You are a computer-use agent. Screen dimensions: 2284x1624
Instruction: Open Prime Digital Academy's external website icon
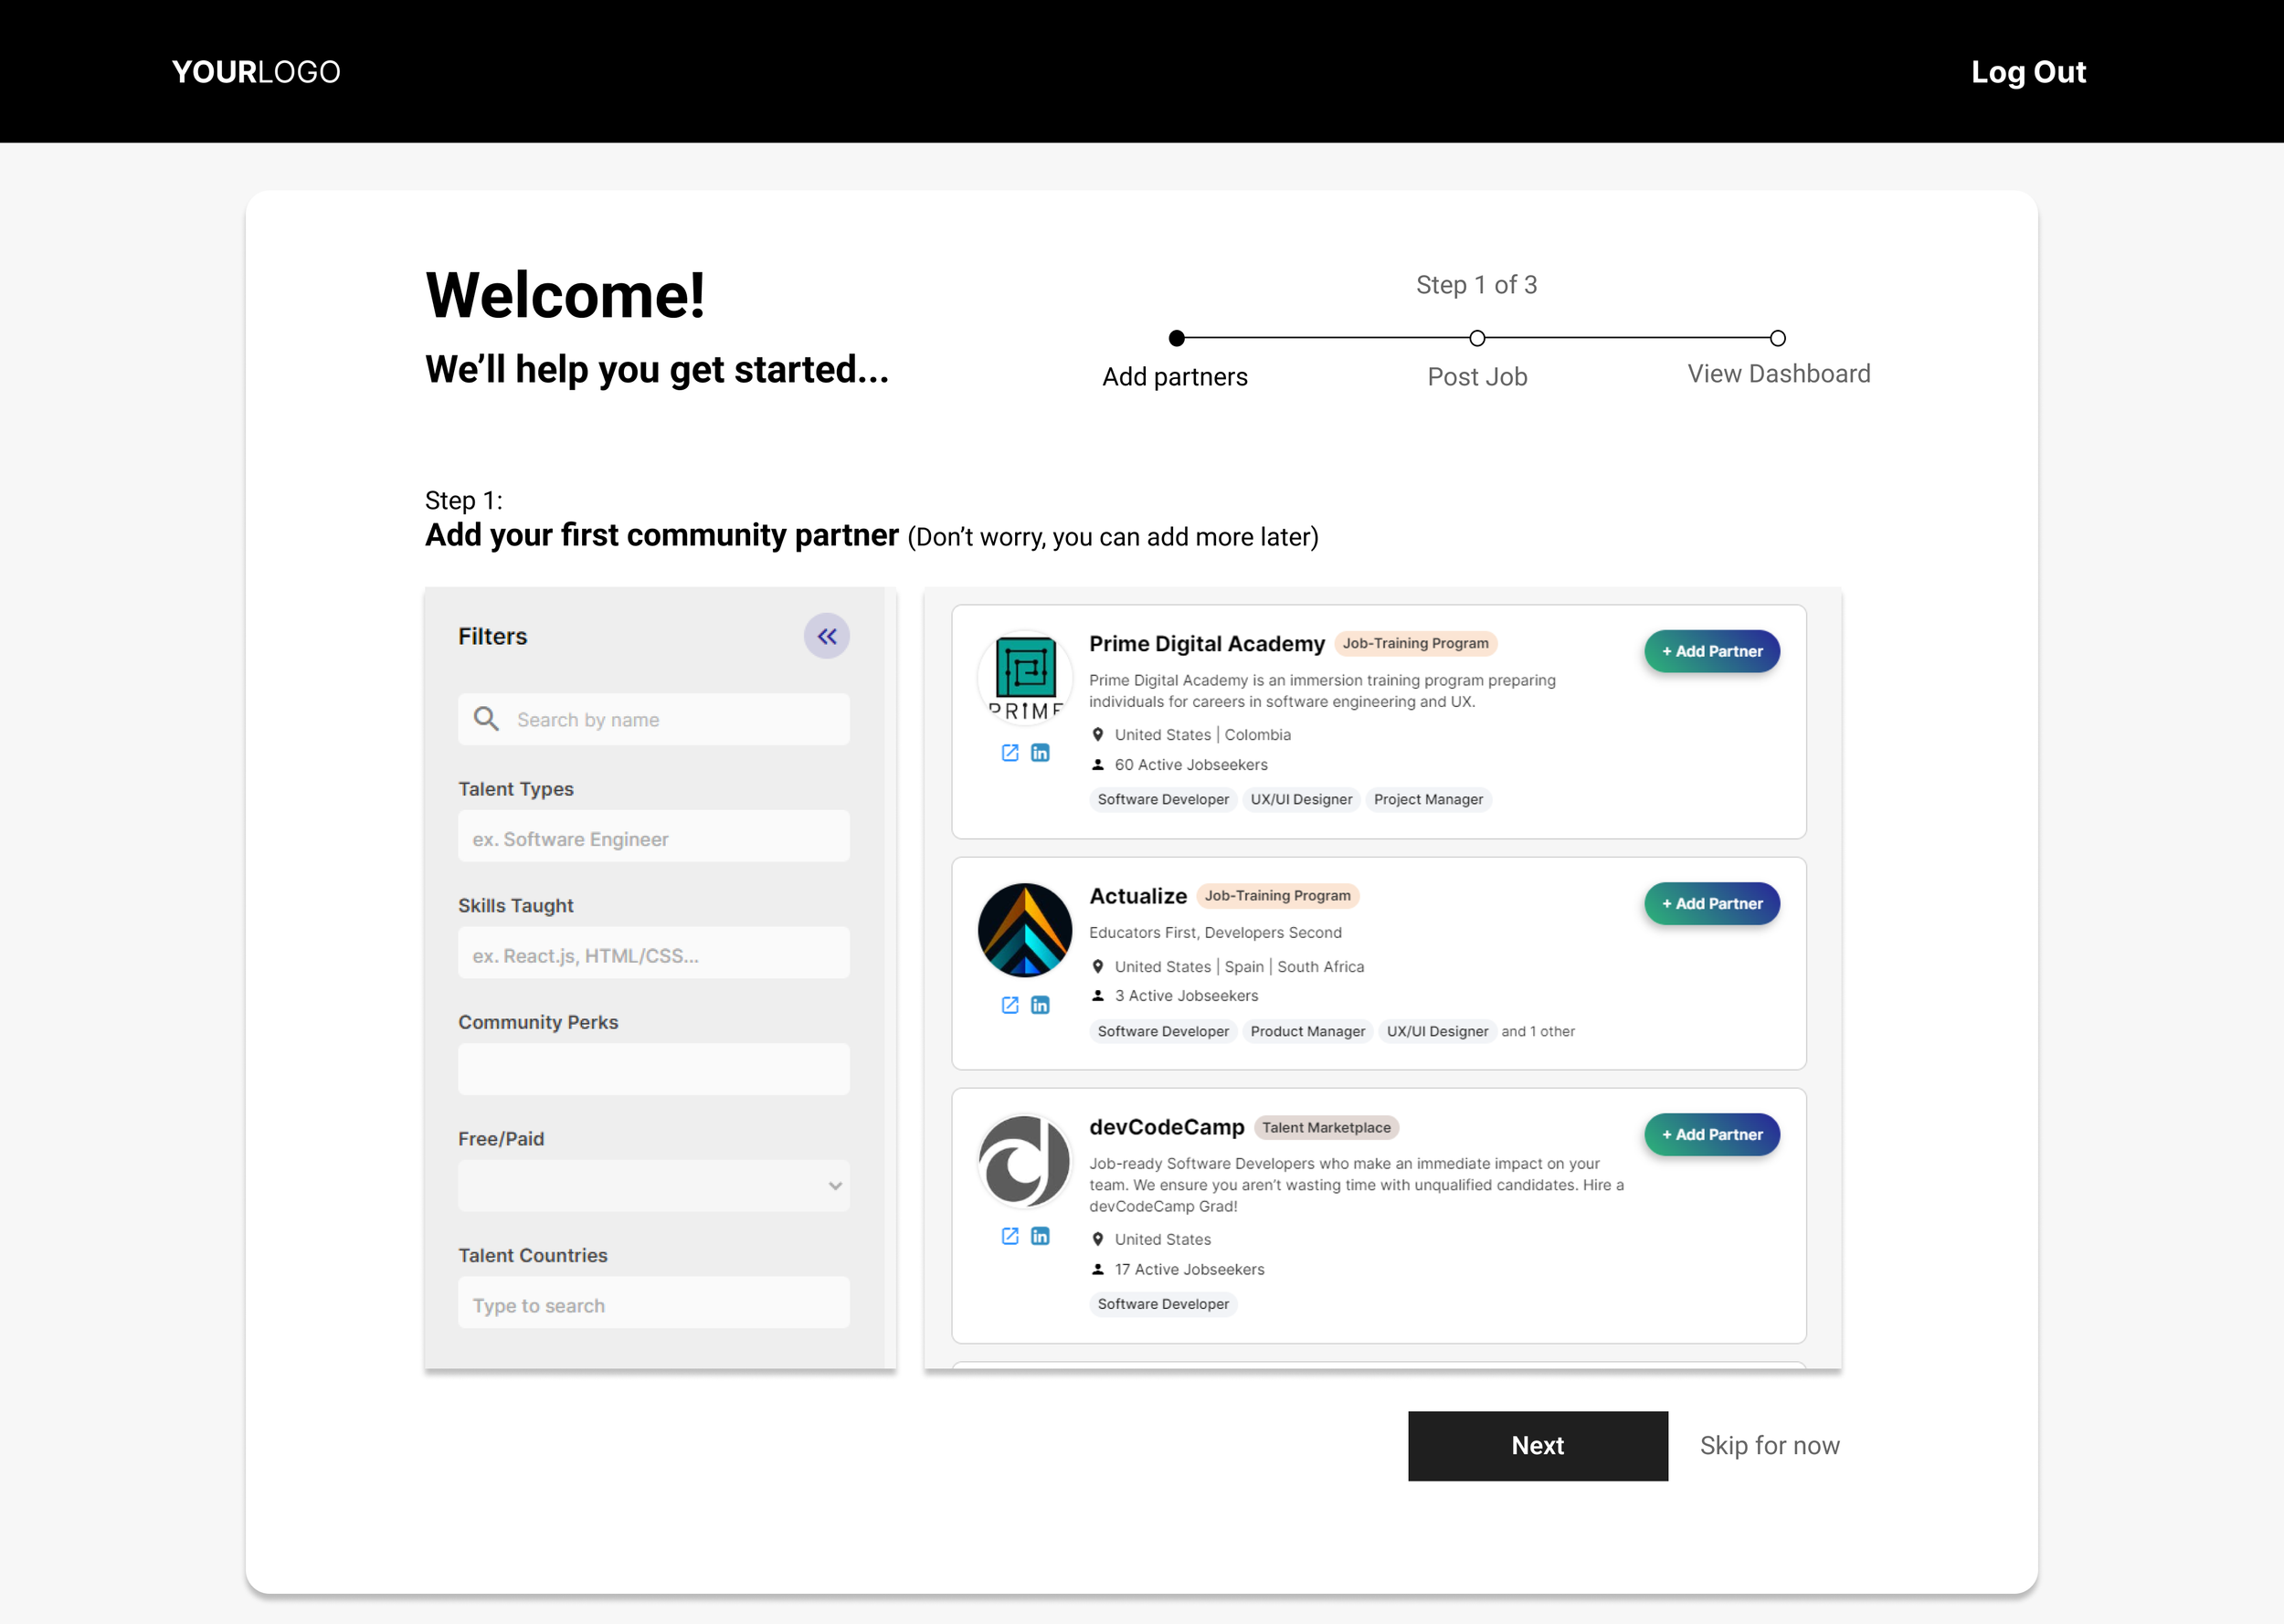point(1010,753)
